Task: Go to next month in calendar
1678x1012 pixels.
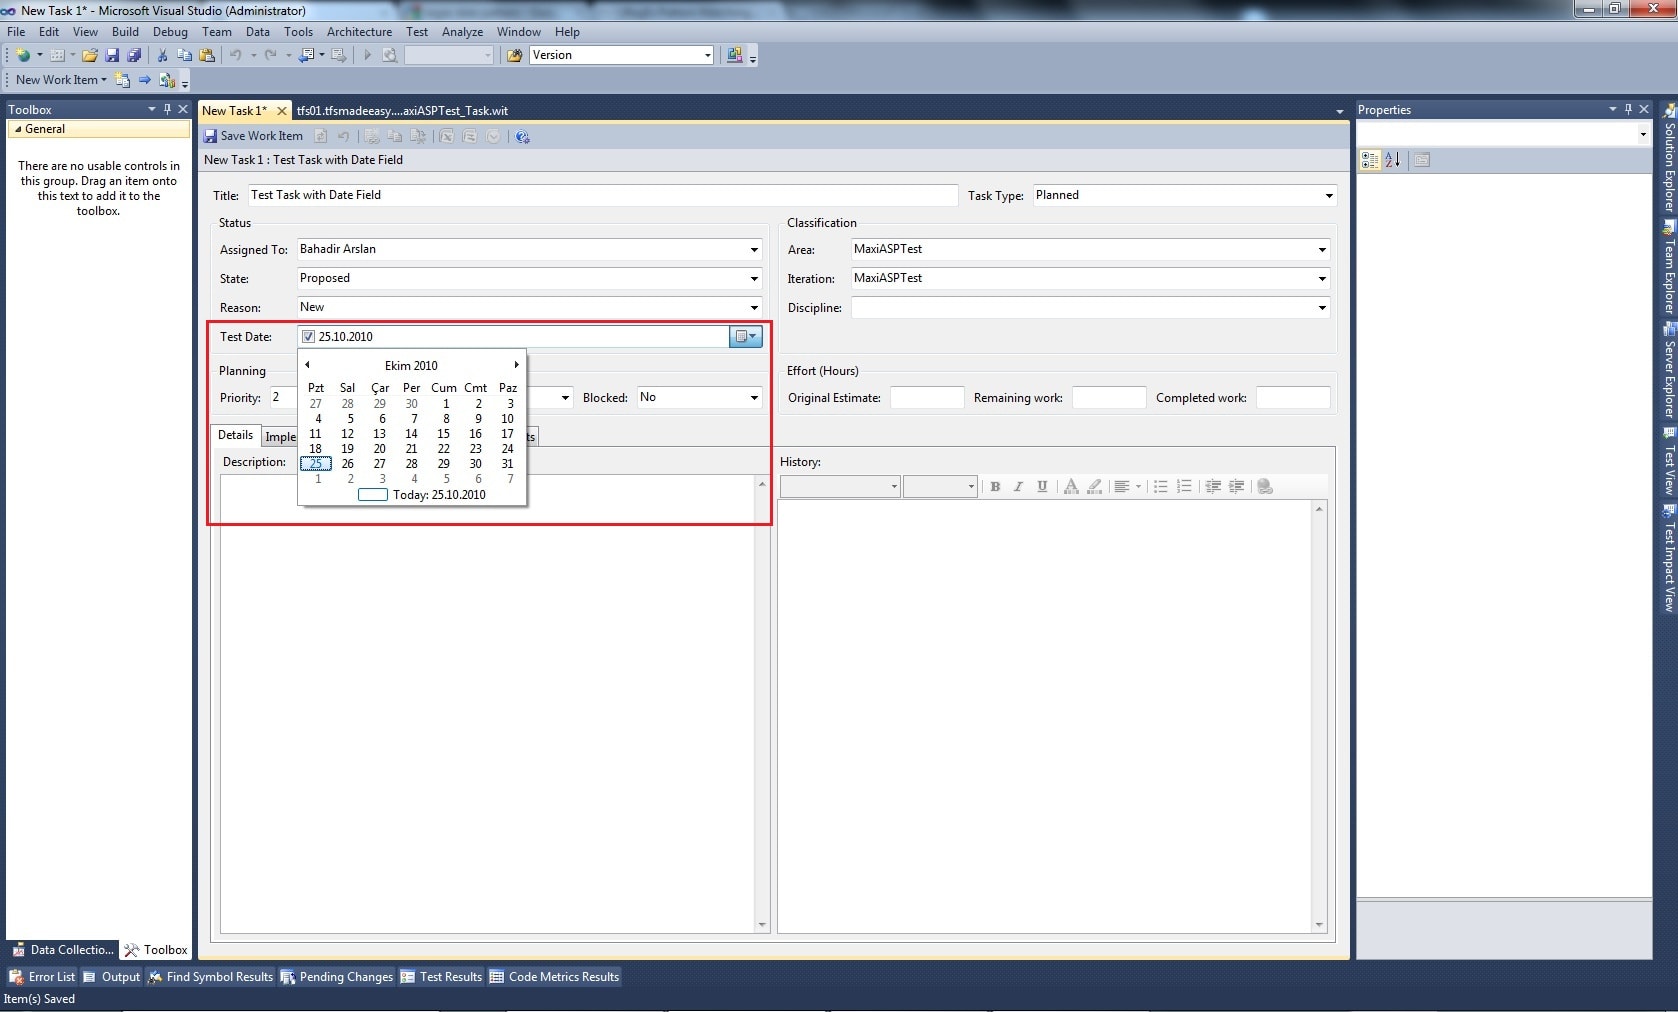Action: click(516, 365)
